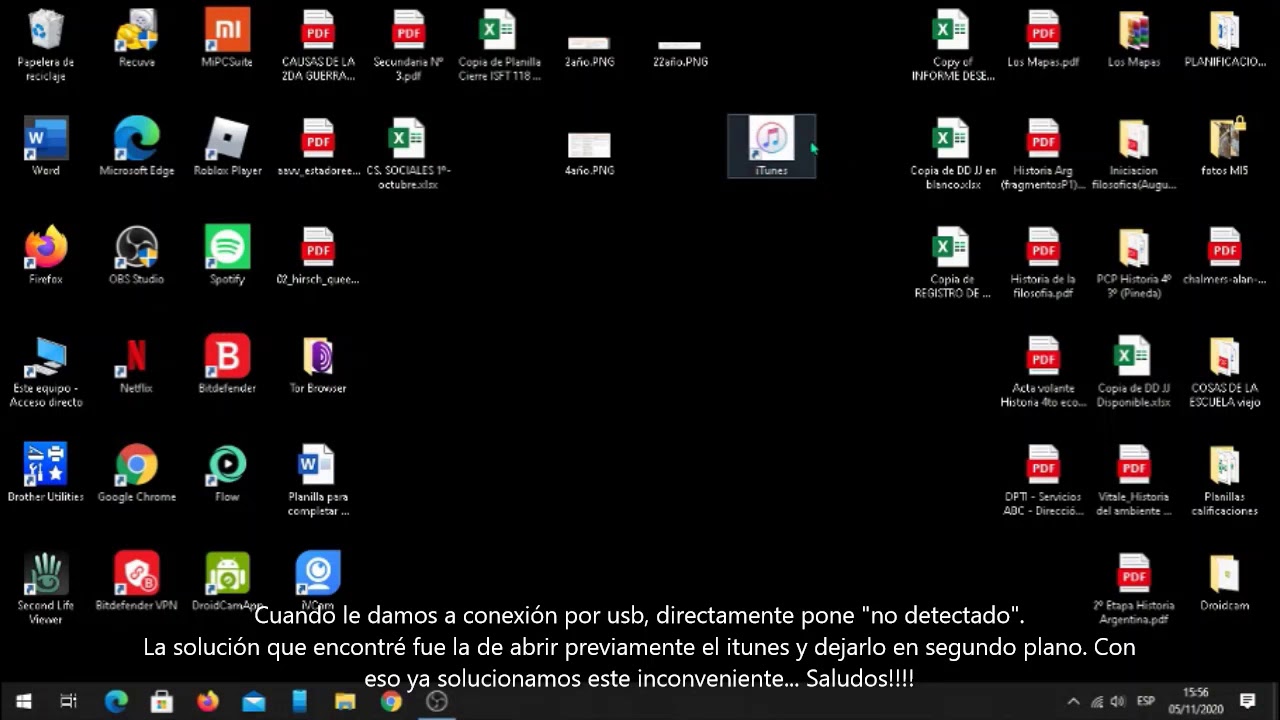Open the chalmers-alan PDF file

point(1225,255)
